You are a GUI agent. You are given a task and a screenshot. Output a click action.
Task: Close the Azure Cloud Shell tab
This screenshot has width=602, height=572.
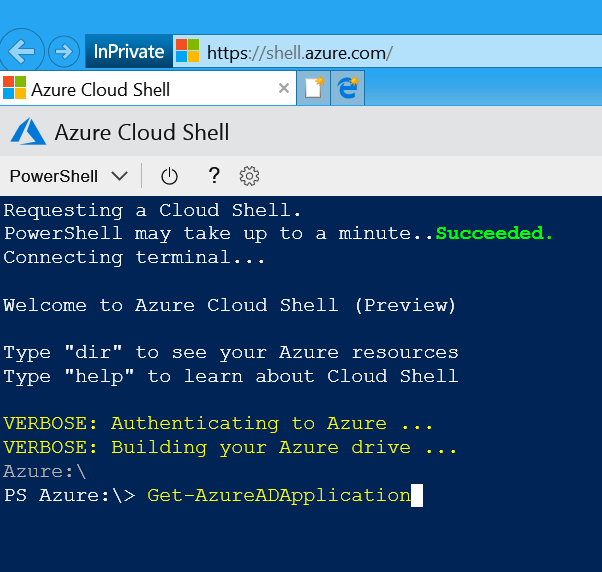point(284,89)
